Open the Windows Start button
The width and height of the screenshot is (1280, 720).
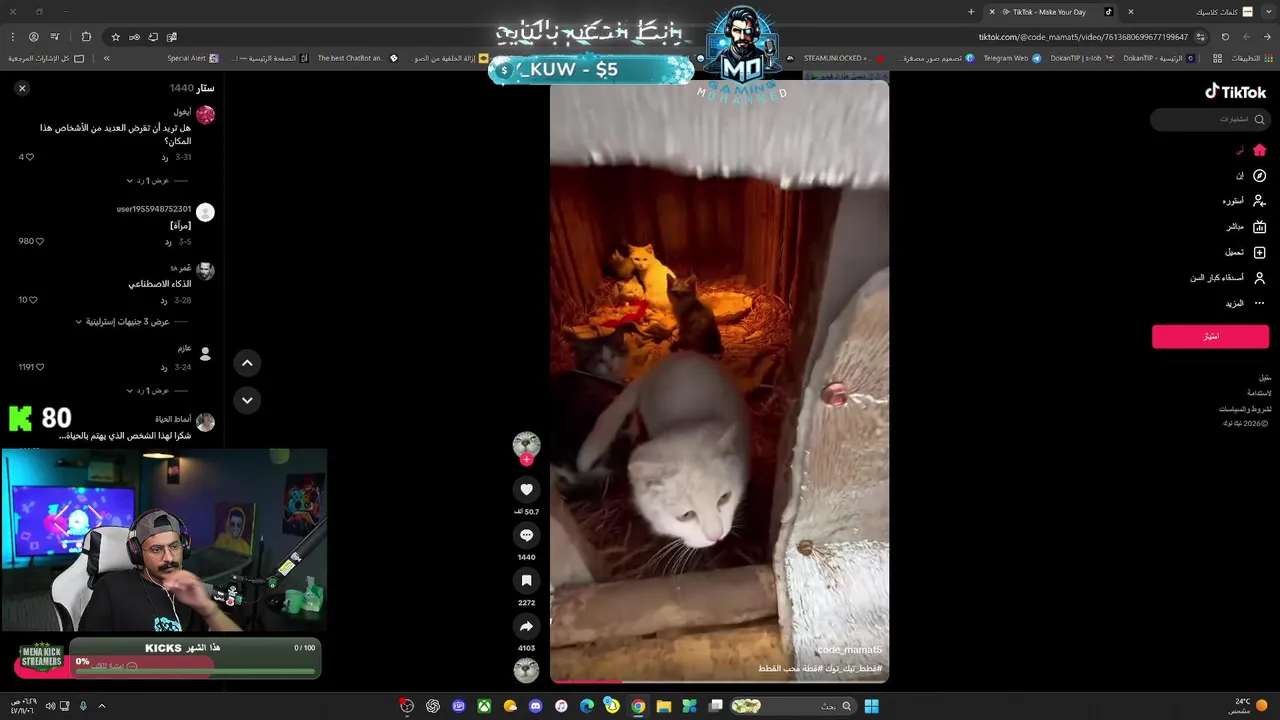click(x=871, y=706)
